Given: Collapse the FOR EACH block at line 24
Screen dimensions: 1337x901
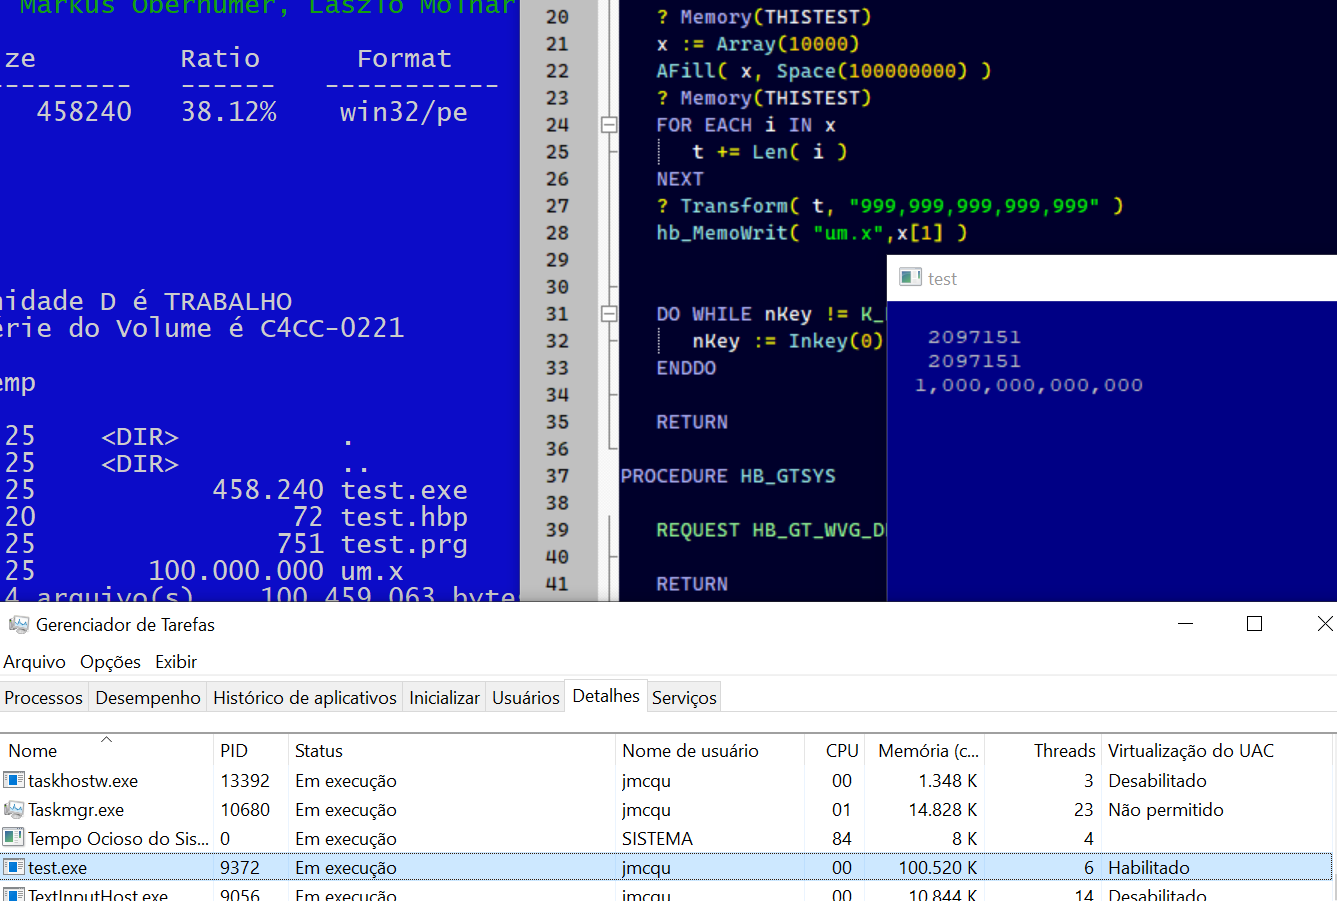Looking at the screenshot, I should (608, 125).
